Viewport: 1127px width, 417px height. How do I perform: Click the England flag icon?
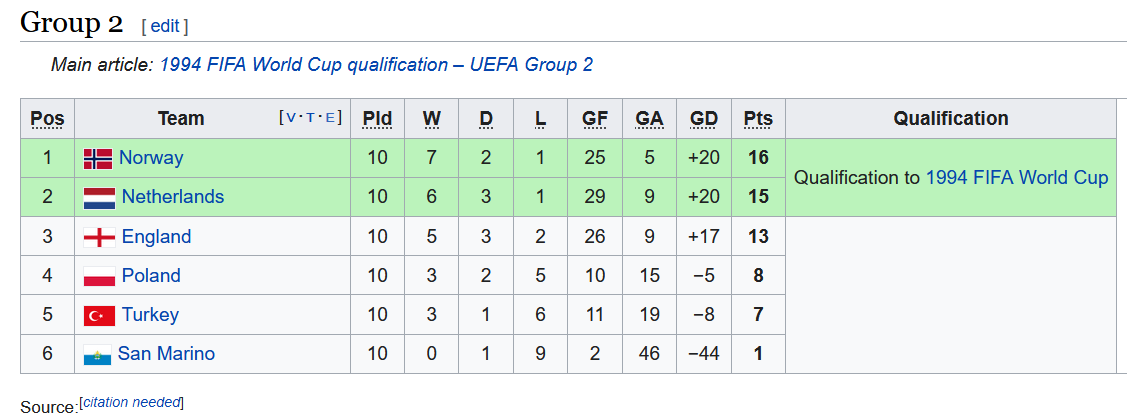[x=99, y=237]
